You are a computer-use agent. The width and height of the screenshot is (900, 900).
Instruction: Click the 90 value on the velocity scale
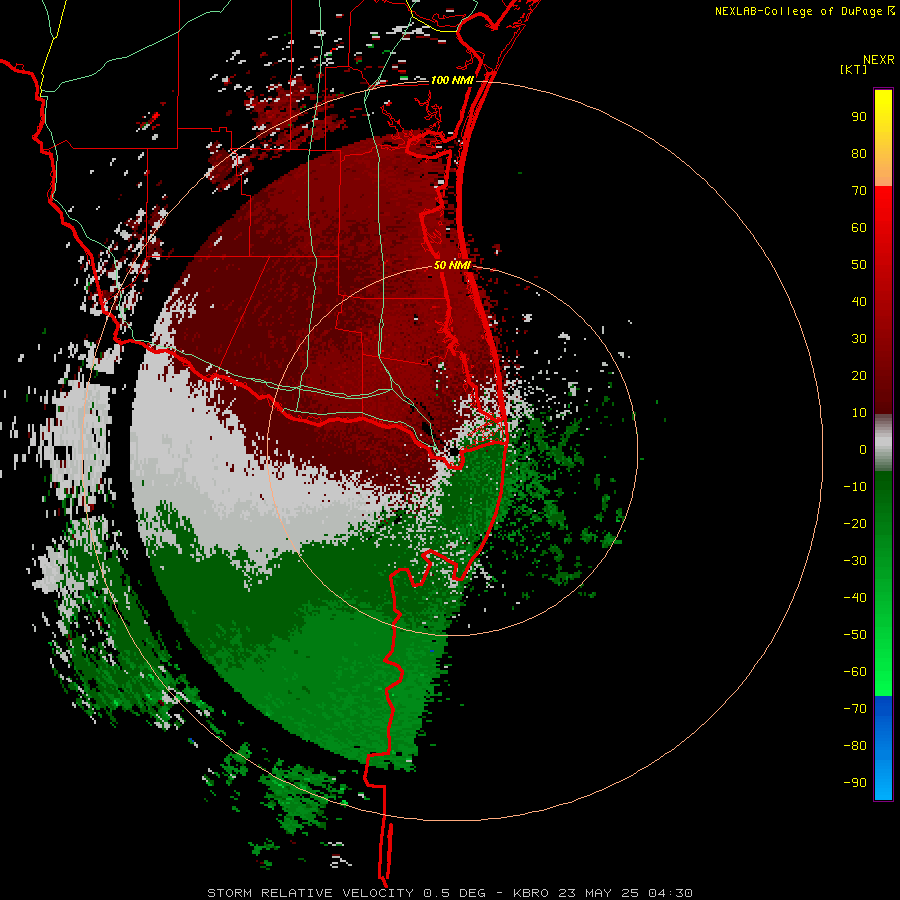click(859, 117)
